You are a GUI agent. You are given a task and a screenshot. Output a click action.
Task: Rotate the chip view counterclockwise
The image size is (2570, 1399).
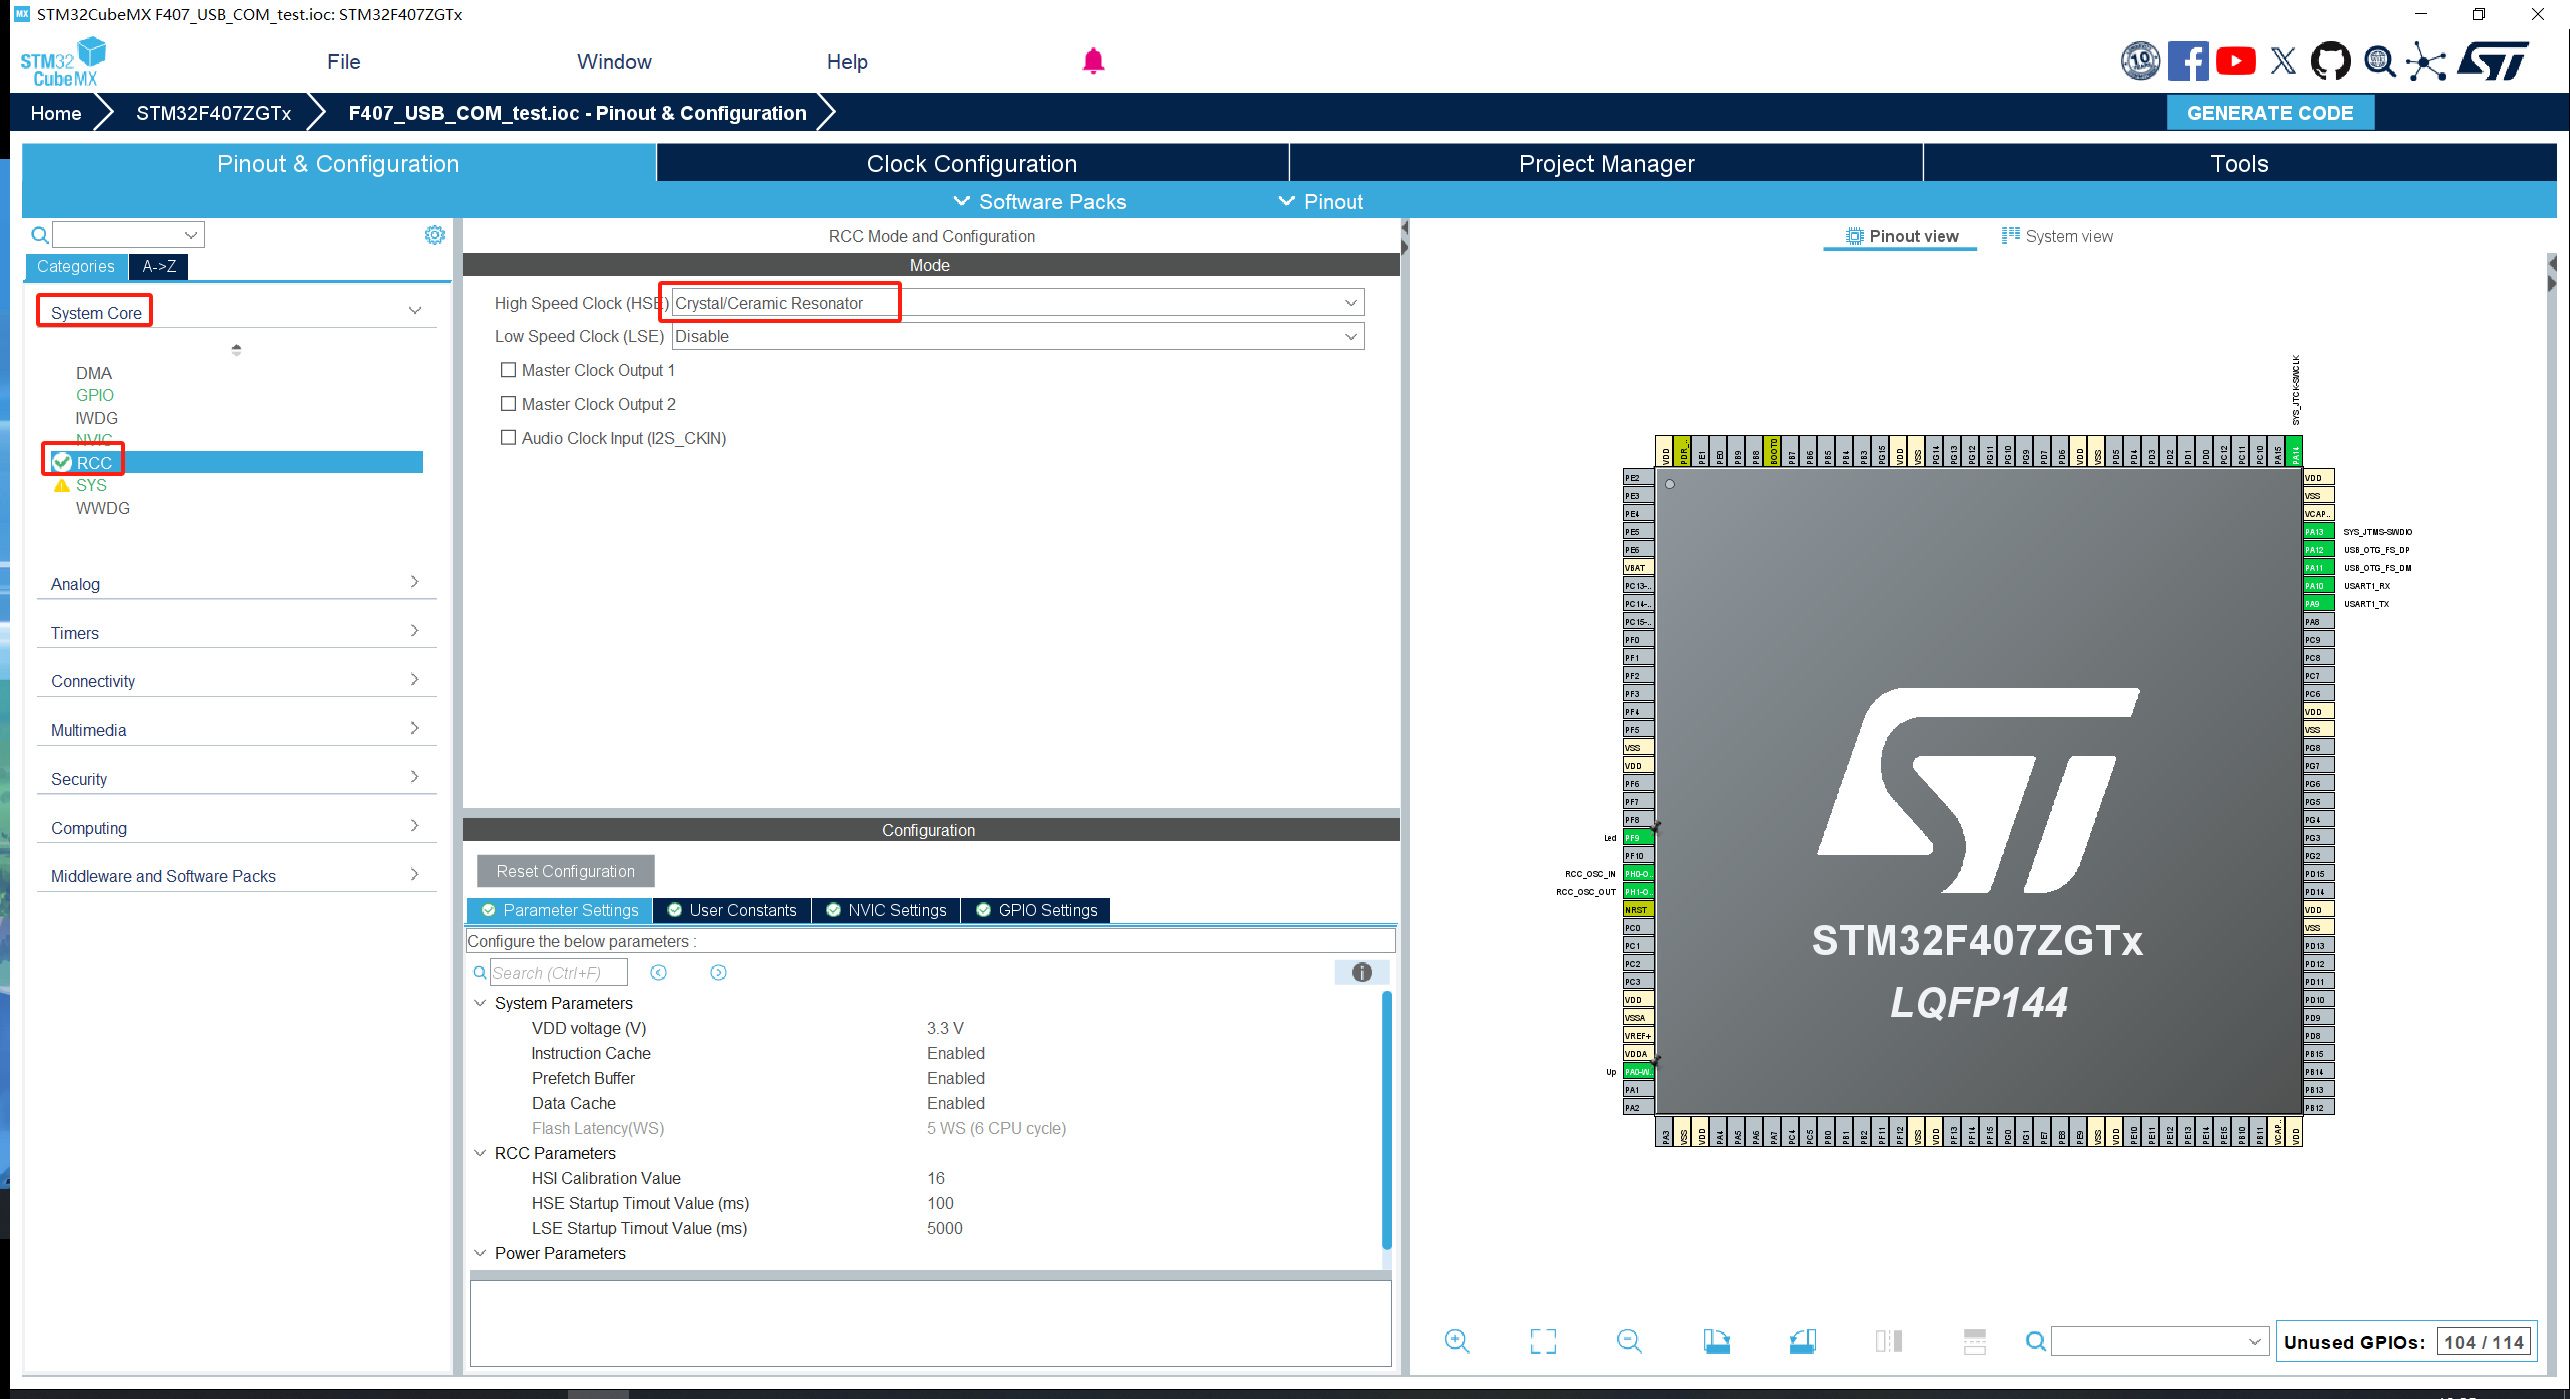[x=1802, y=1340]
